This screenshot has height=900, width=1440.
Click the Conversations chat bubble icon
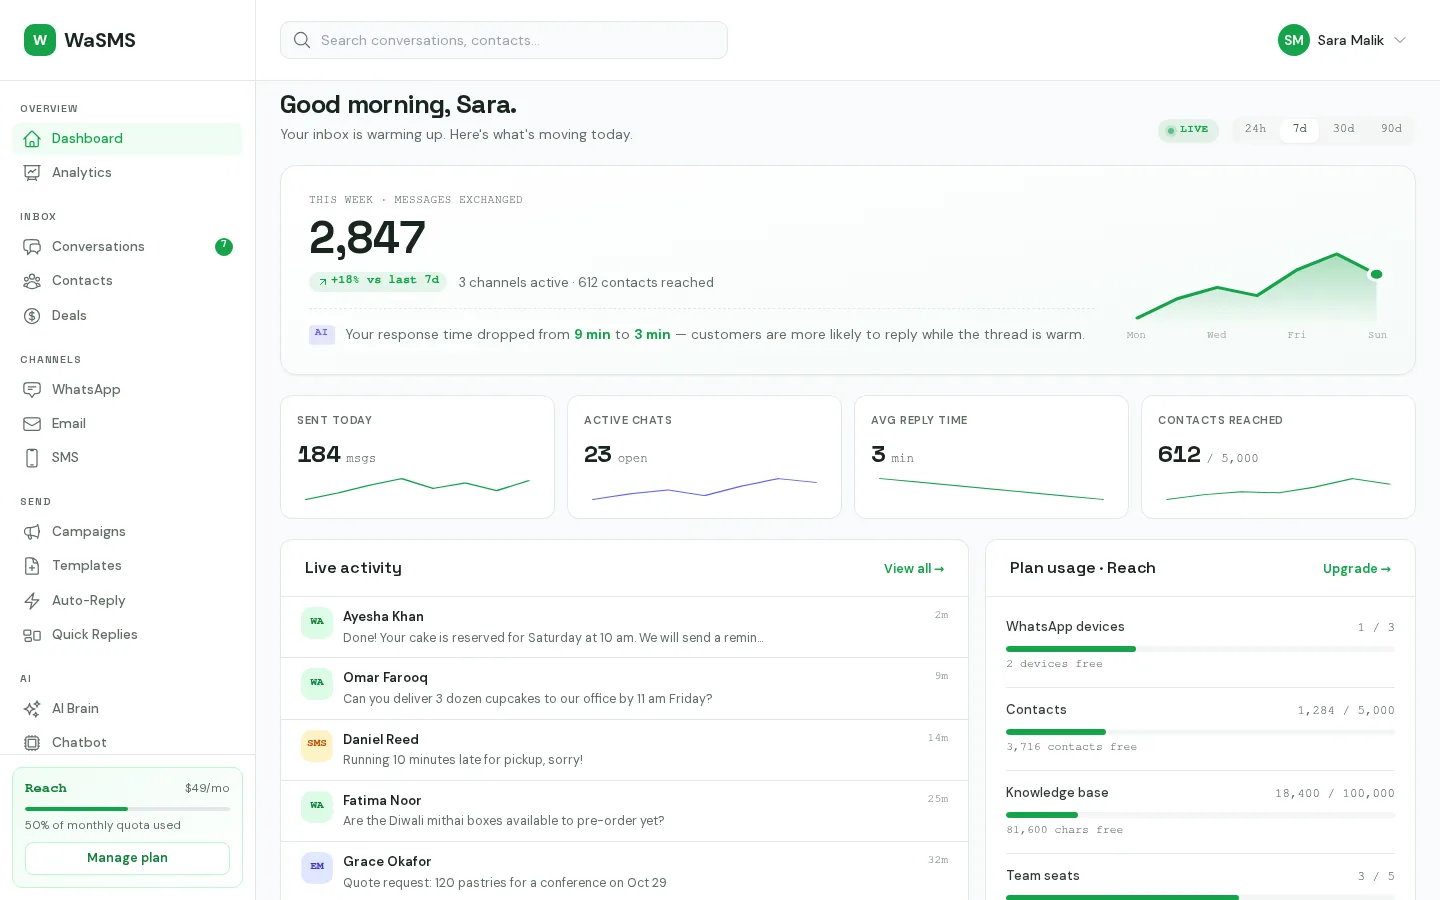(32, 247)
